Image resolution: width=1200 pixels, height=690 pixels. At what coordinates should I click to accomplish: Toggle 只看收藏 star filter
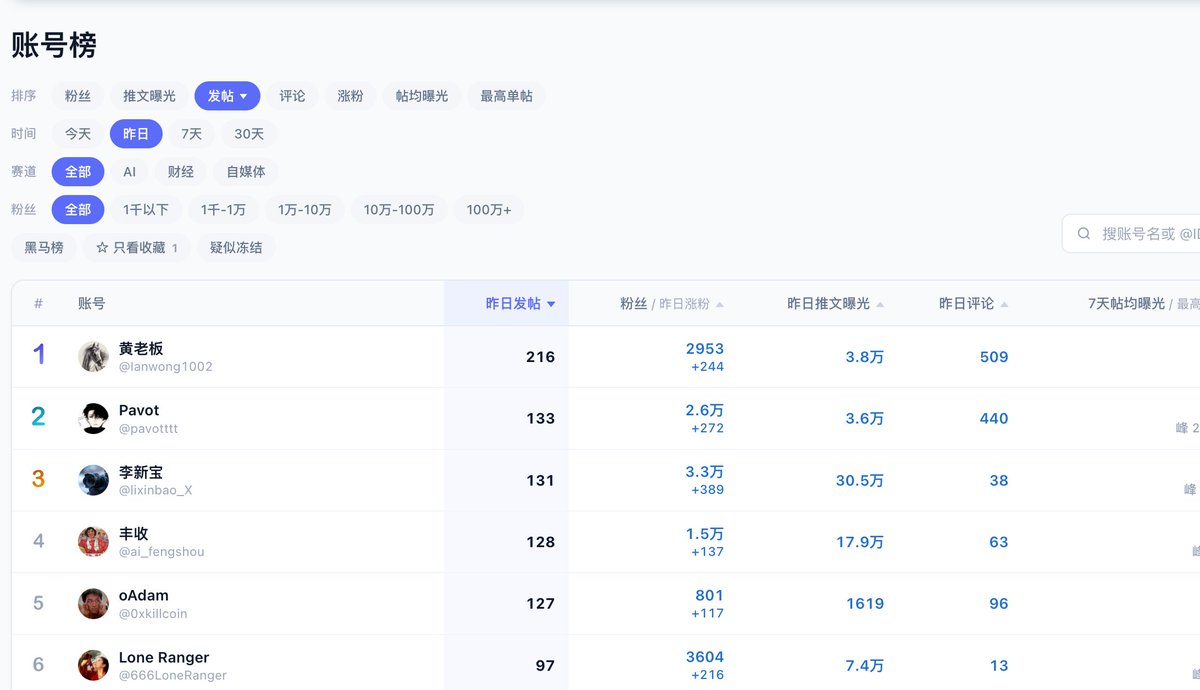coord(136,247)
